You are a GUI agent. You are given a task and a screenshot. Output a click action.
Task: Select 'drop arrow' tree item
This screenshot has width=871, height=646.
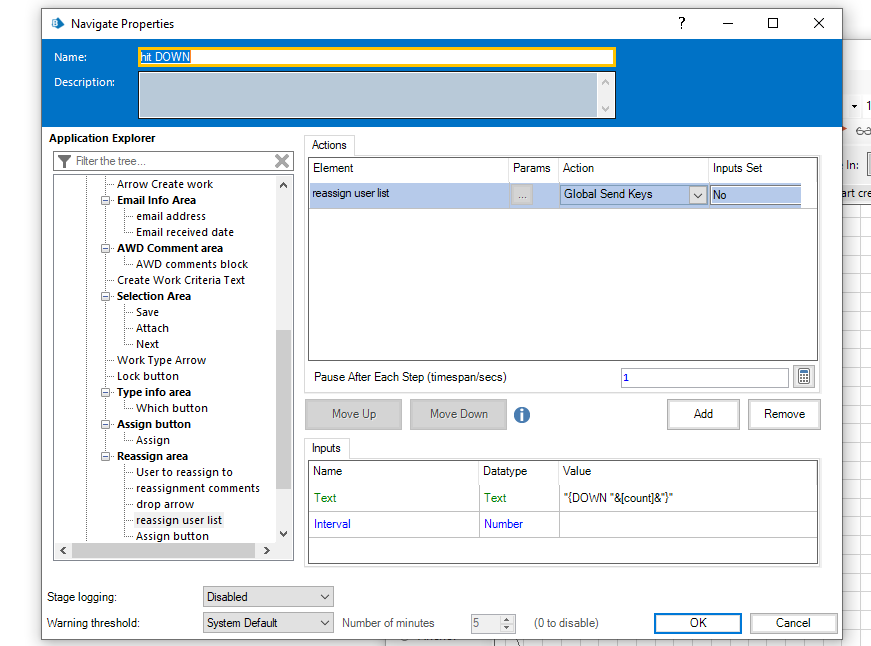click(x=165, y=504)
